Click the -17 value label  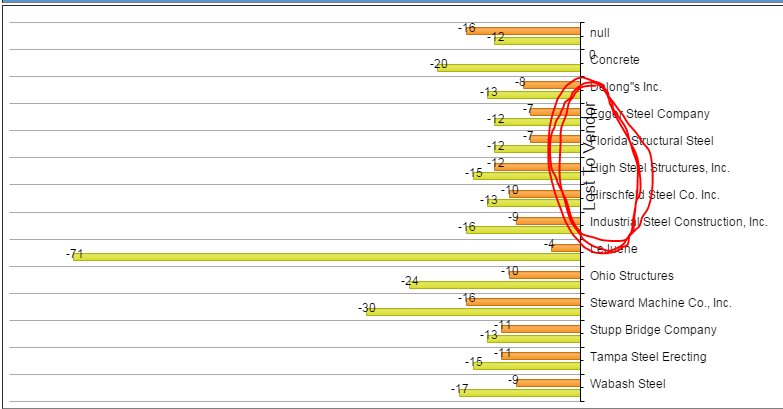tap(460, 389)
